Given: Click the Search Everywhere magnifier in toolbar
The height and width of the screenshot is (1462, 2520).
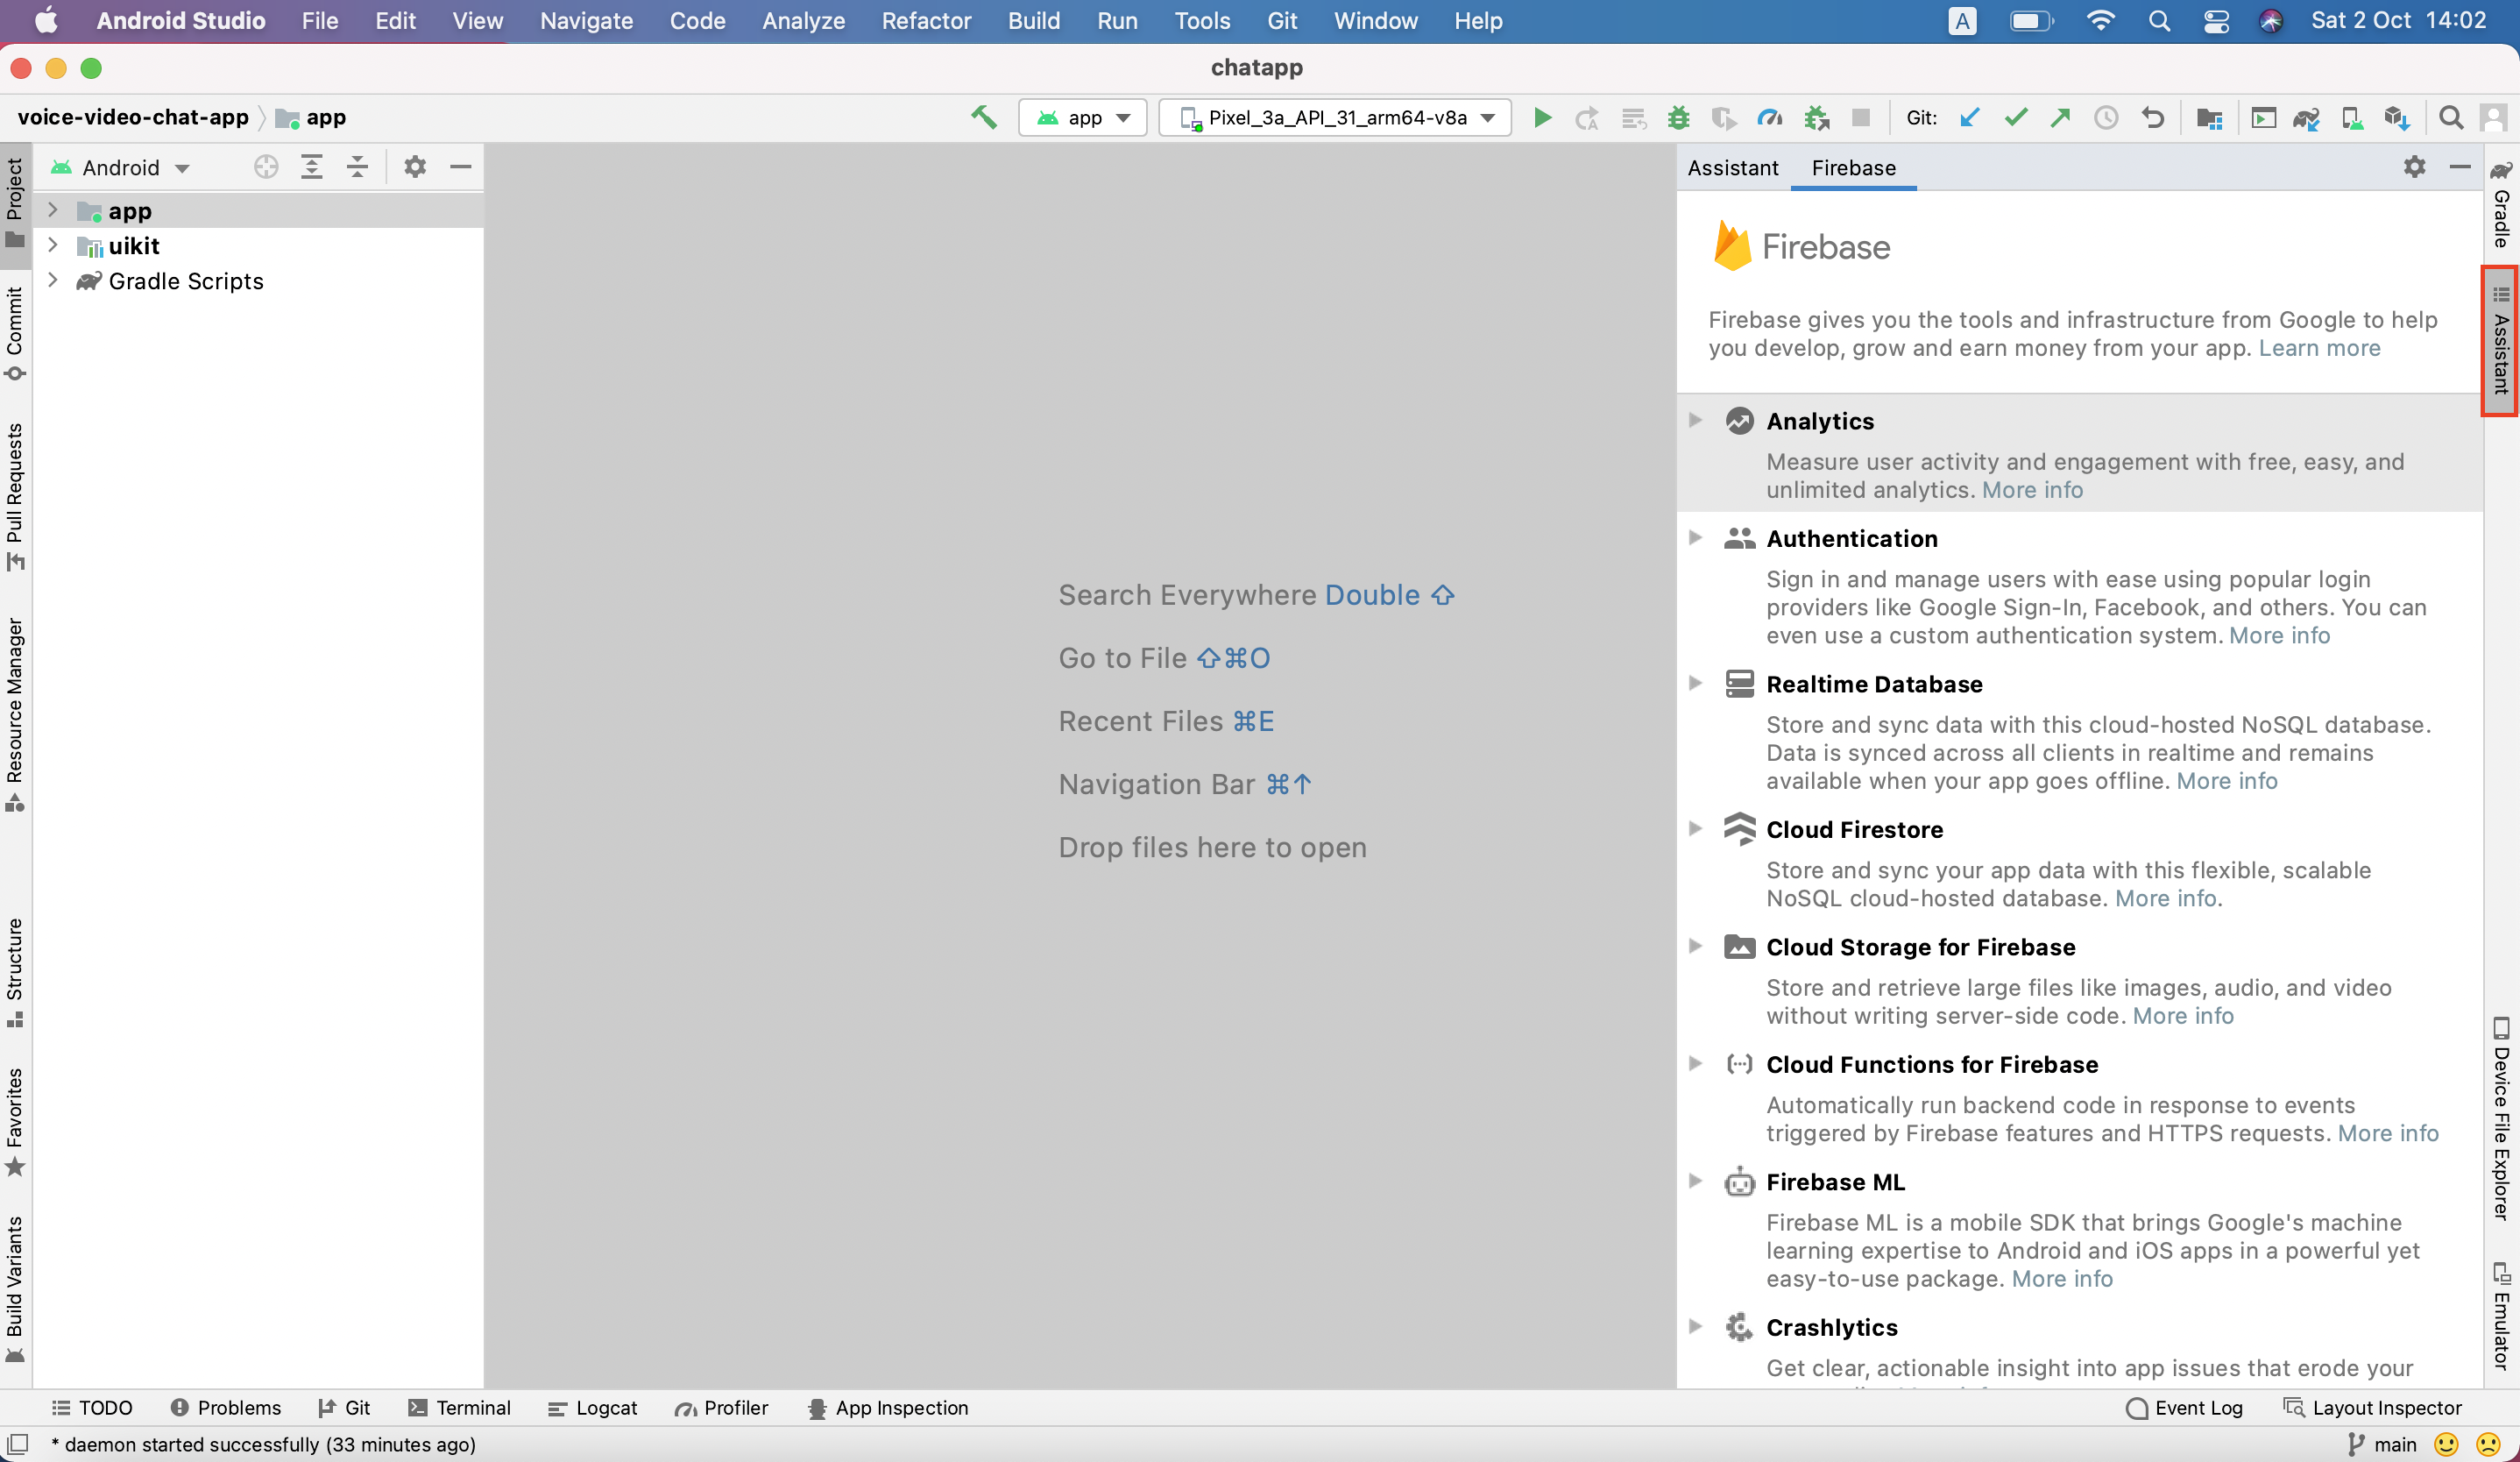Looking at the screenshot, I should click(x=2450, y=118).
